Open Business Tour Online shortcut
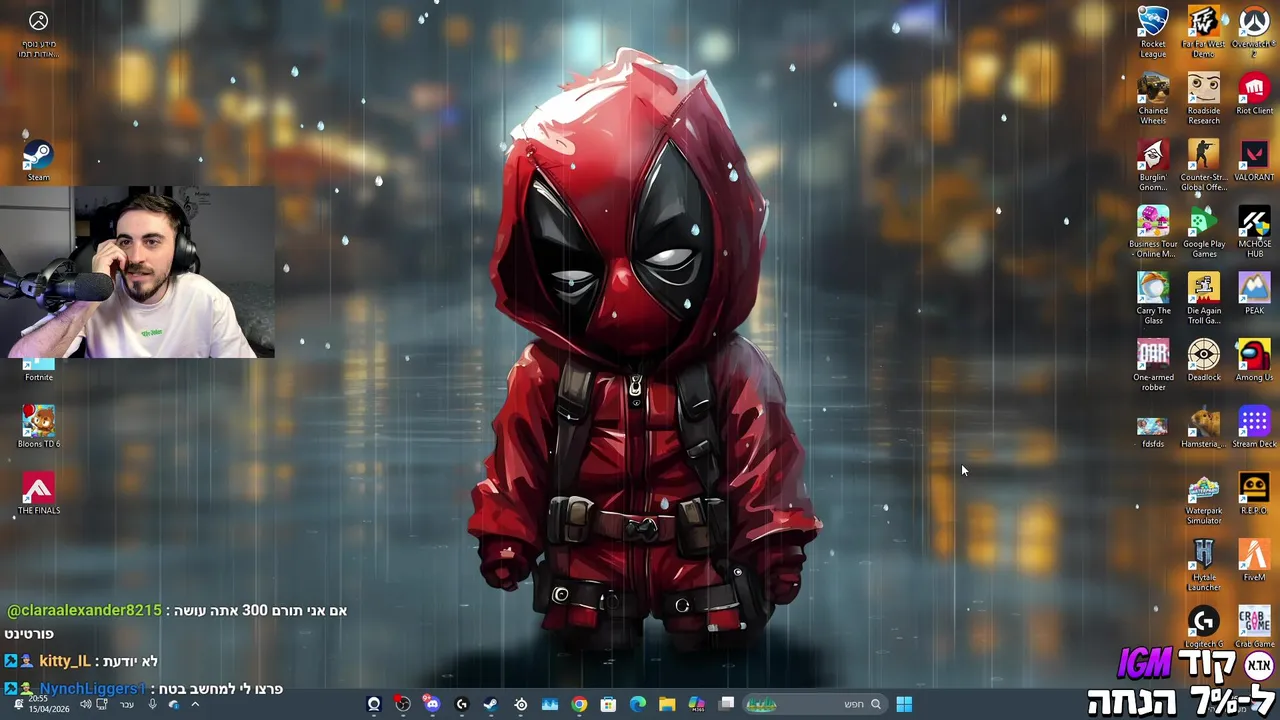The width and height of the screenshot is (1280, 720). click(1153, 232)
